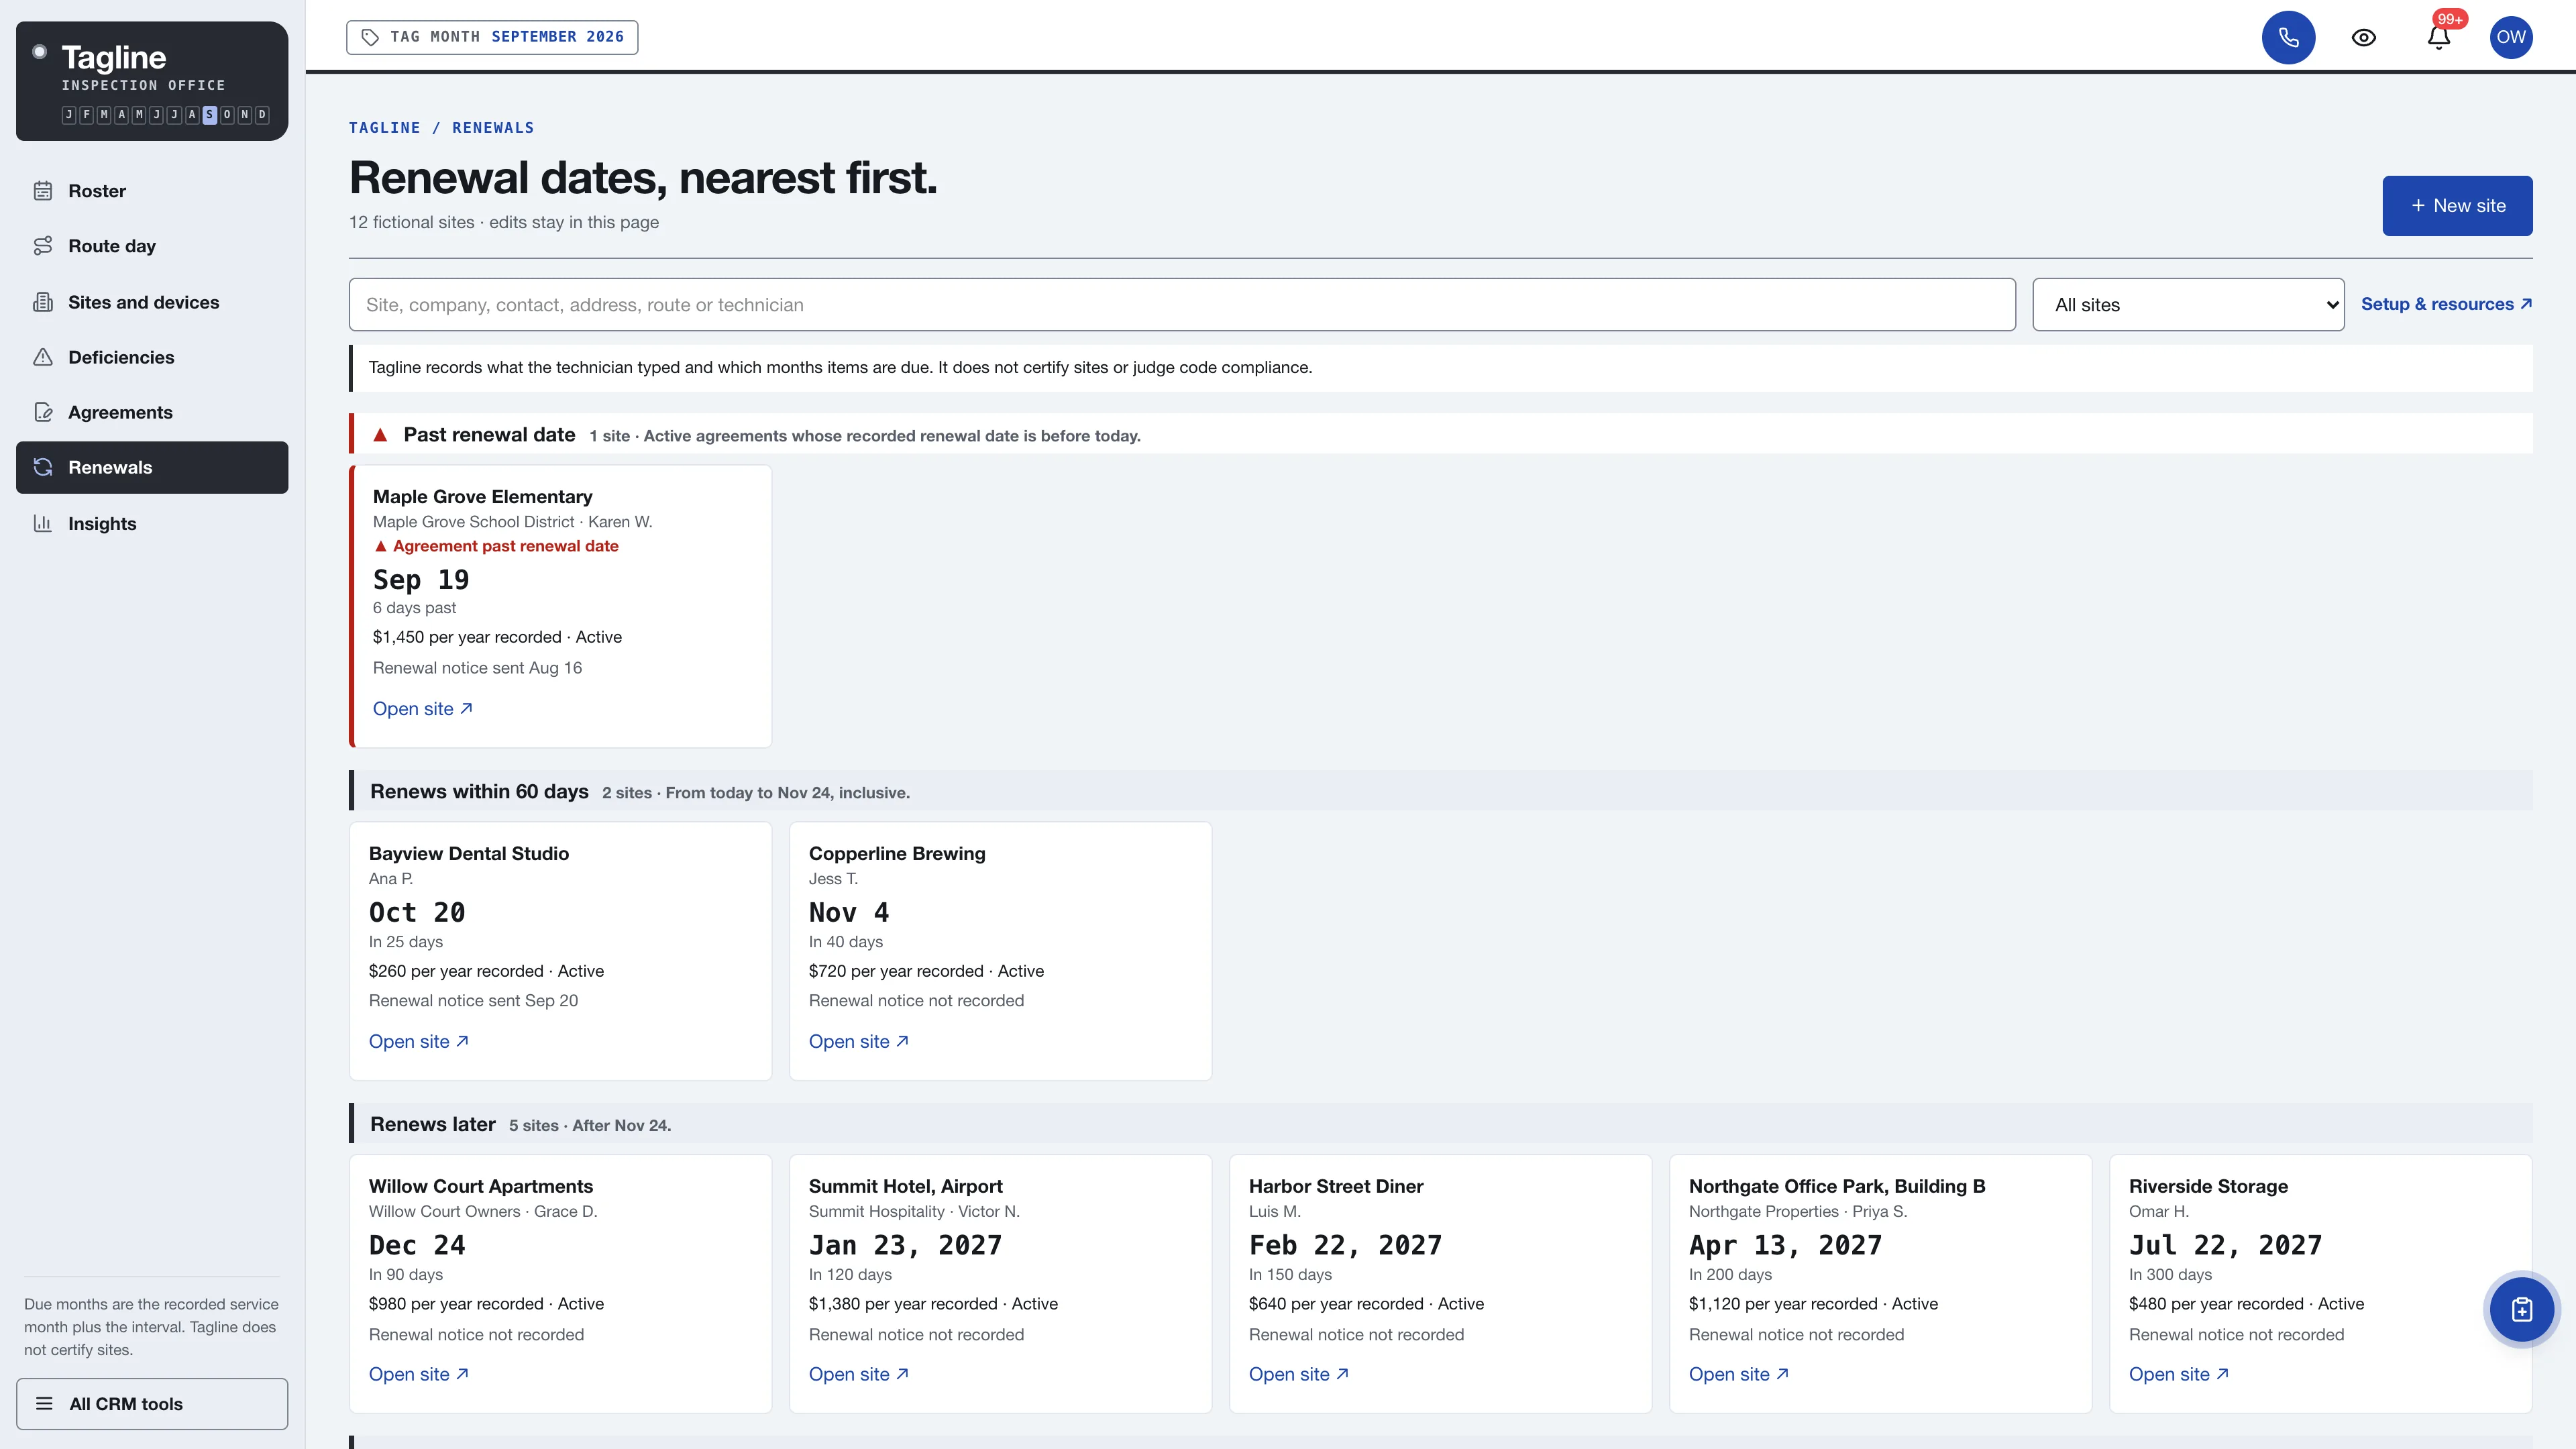Click the Insights bar chart icon
The height and width of the screenshot is (1449, 2576).
[x=43, y=523]
